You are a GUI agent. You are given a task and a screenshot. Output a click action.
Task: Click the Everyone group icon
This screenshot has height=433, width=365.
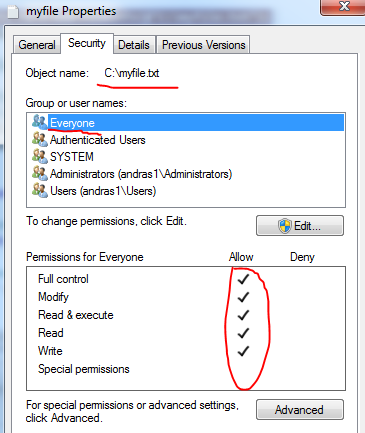(40, 122)
